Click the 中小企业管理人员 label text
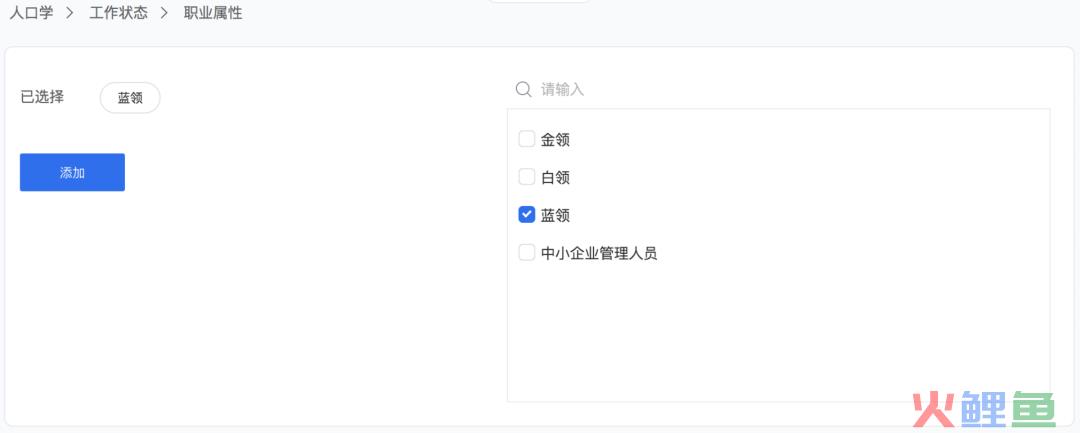 click(x=599, y=253)
